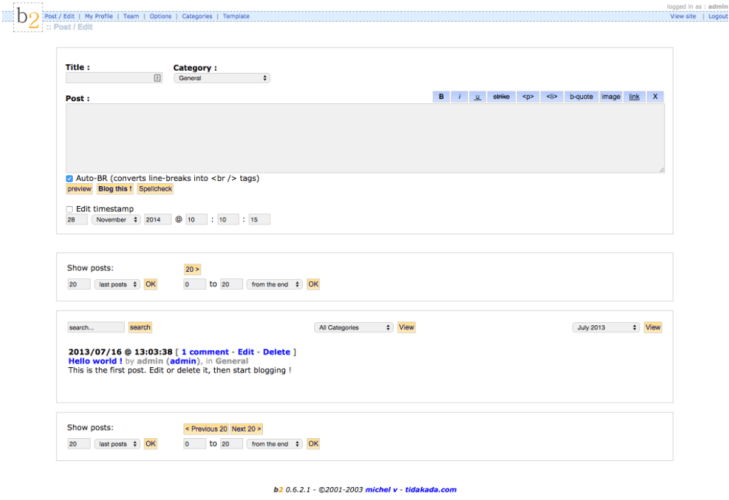Open the Category dropdown showing General

click(x=221, y=78)
